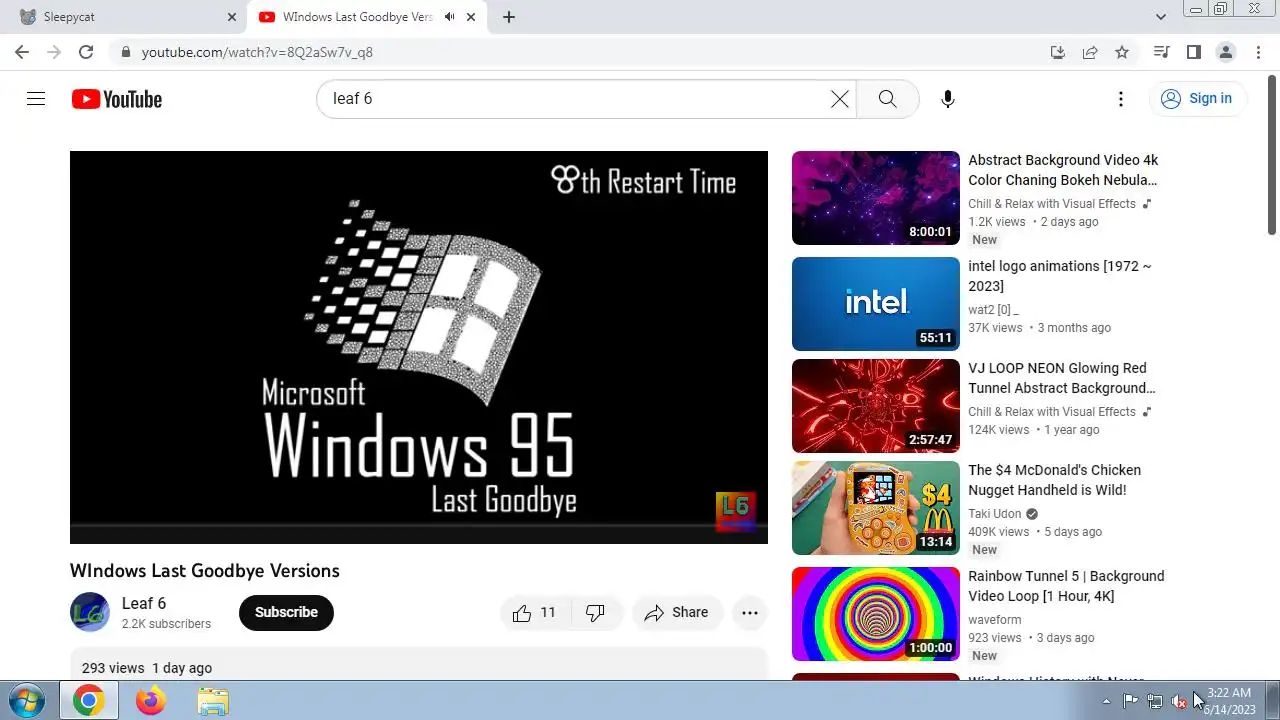Go to the YouTube home logo
This screenshot has width=1280, height=720.
tap(117, 99)
